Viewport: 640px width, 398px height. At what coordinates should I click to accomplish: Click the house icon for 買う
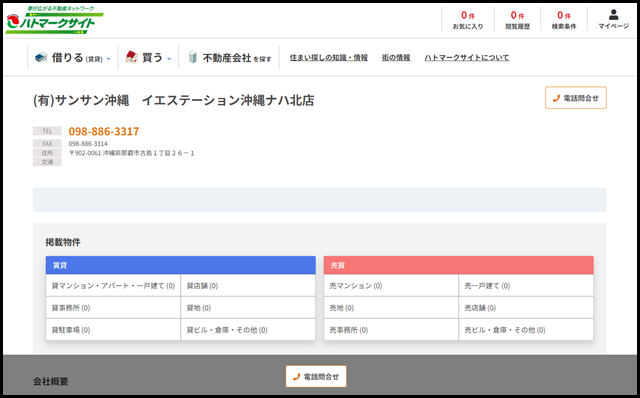point(131,57)
